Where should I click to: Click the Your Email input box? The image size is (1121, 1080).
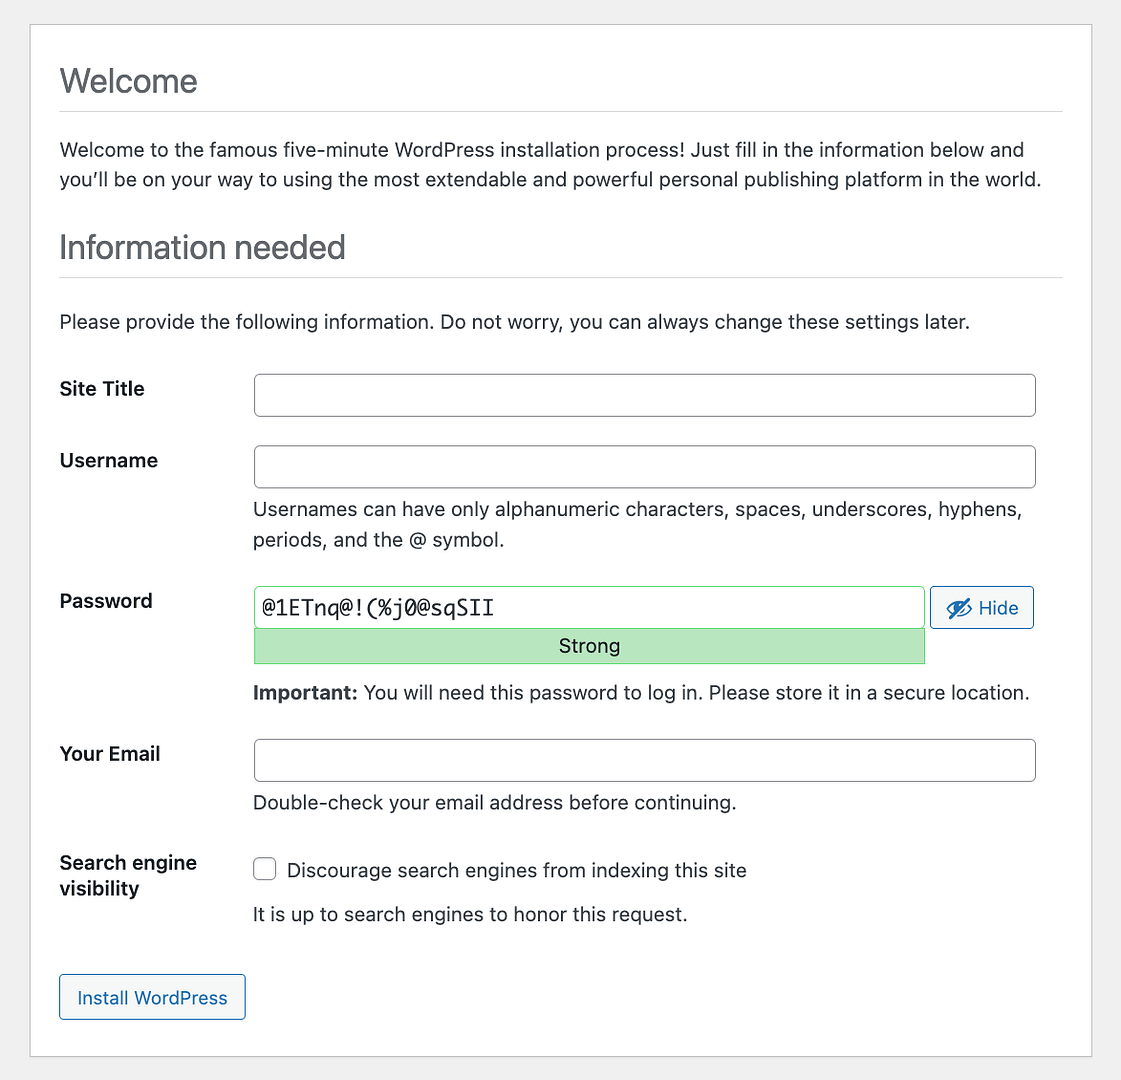pos(644,760)
